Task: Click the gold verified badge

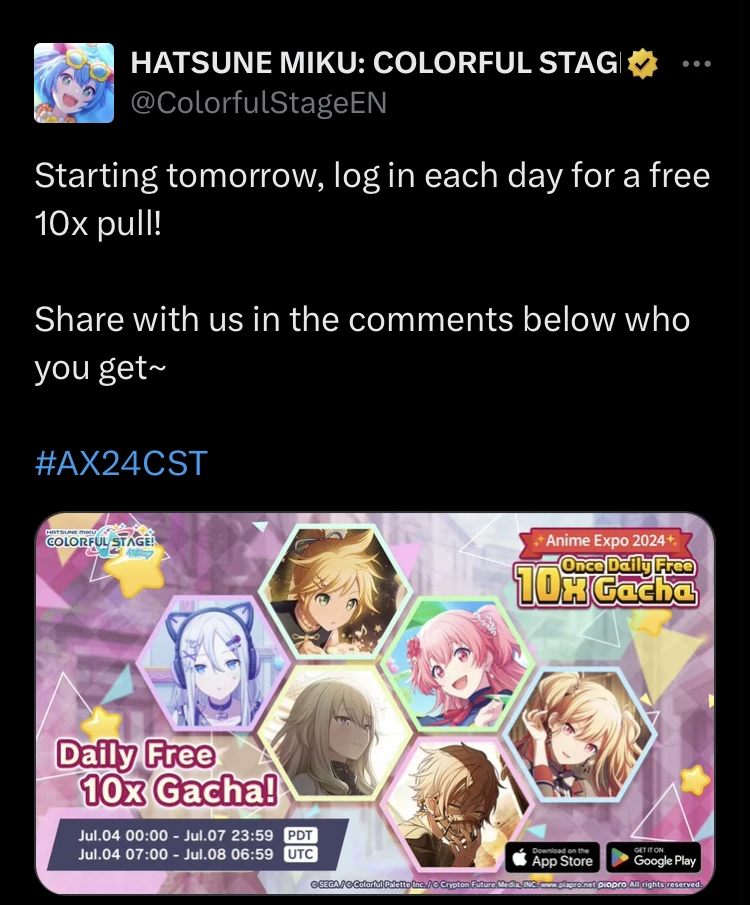Action: click(x=643, y=63)
